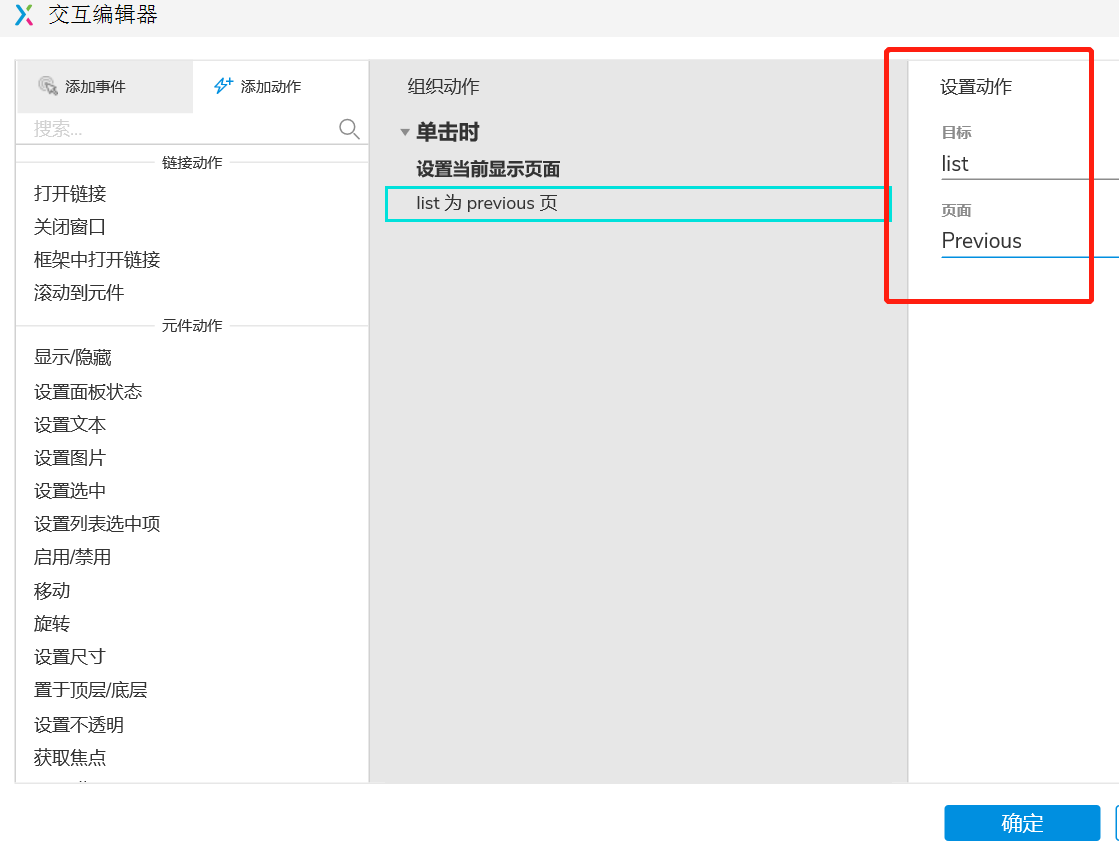Choose the 滚动到元件 action
This screenshot has width=1119, height=842.
coord(79,293)
